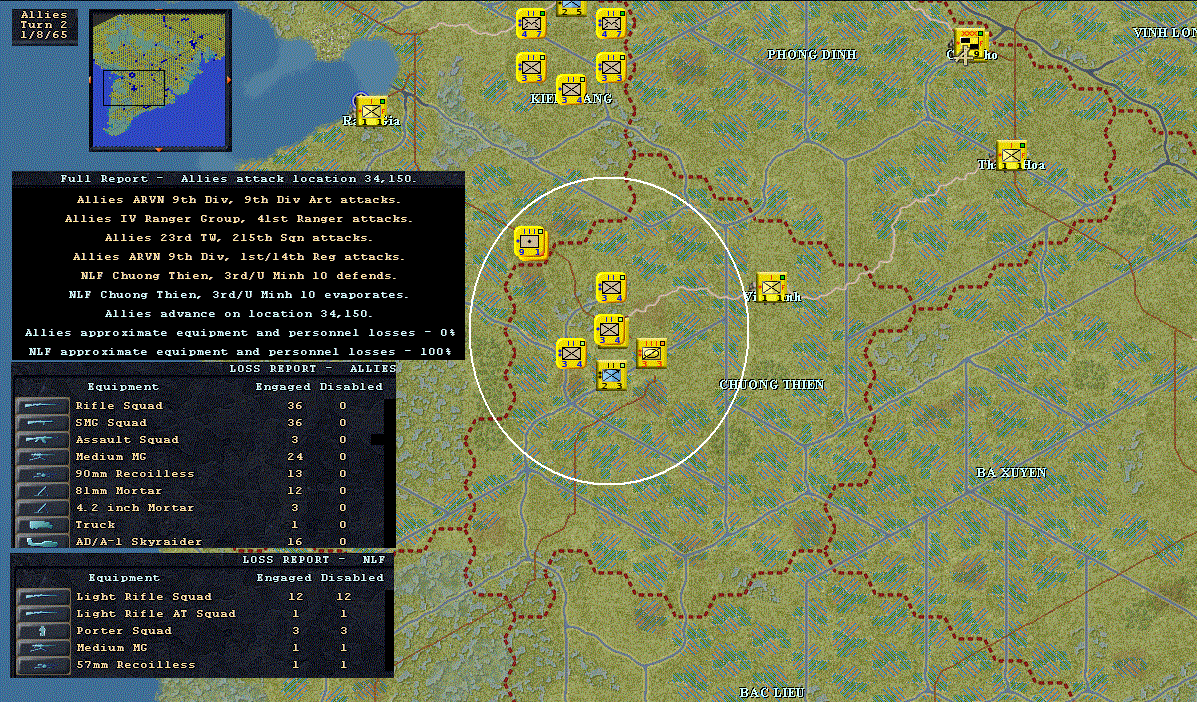
Task: Click the Assault Squad equipment icon
Action: pyautogui.click(x=43, y=440)
